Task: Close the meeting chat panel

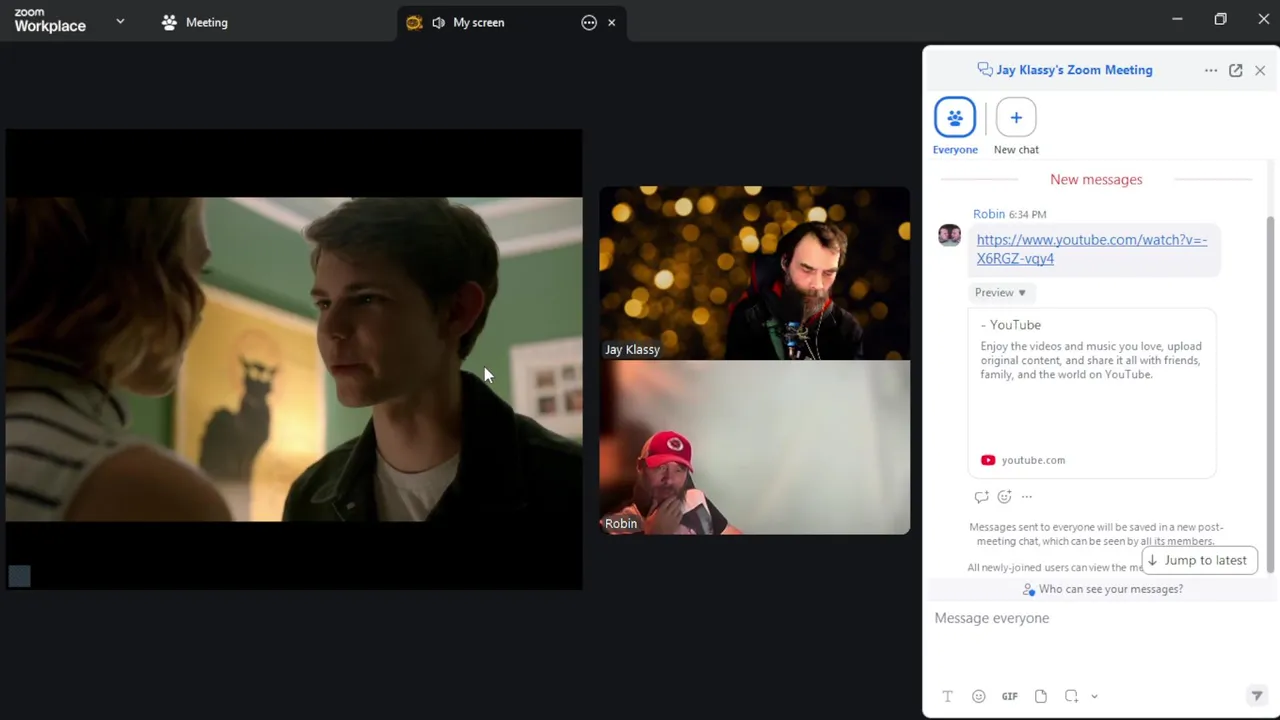Action: [x=1260, y=70]
